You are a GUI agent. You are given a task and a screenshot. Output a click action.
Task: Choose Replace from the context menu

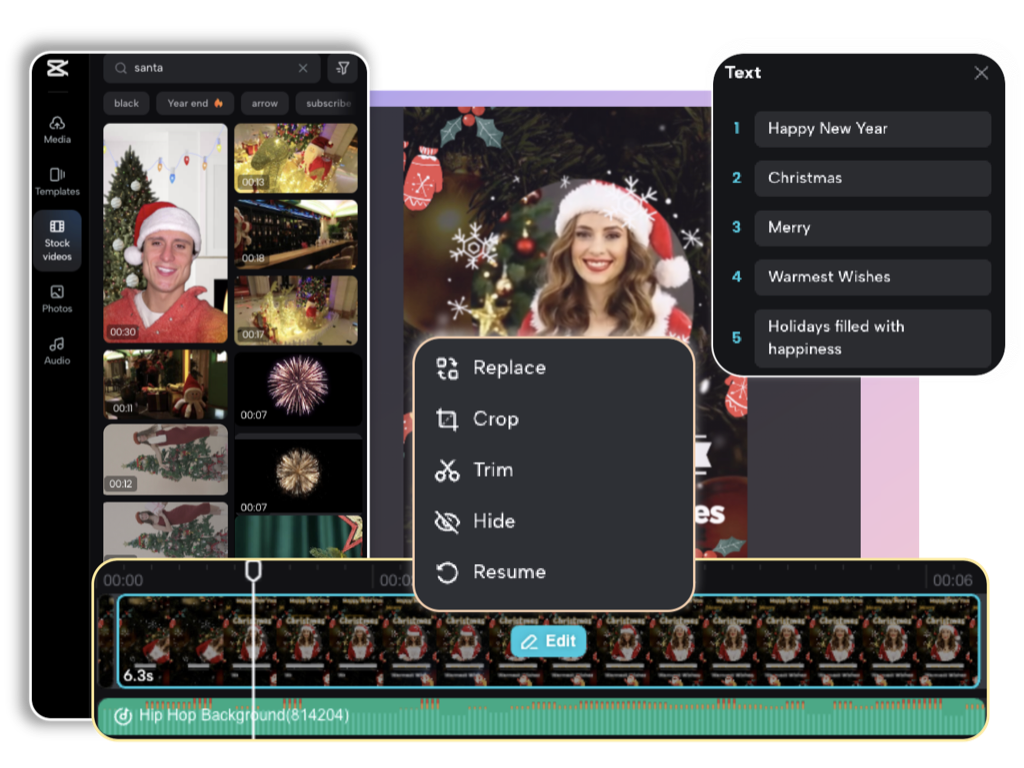point(554,368)
